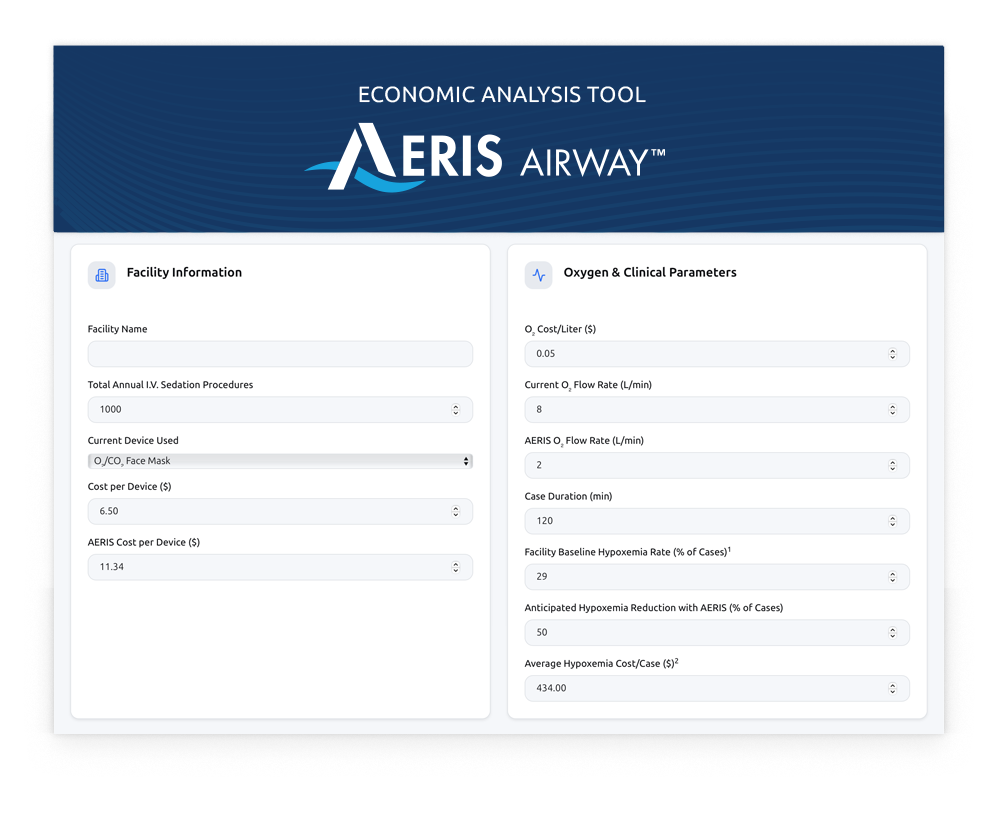
Task: Click the Current Device Used dropdown arrows
Action: tap(465, 461)
